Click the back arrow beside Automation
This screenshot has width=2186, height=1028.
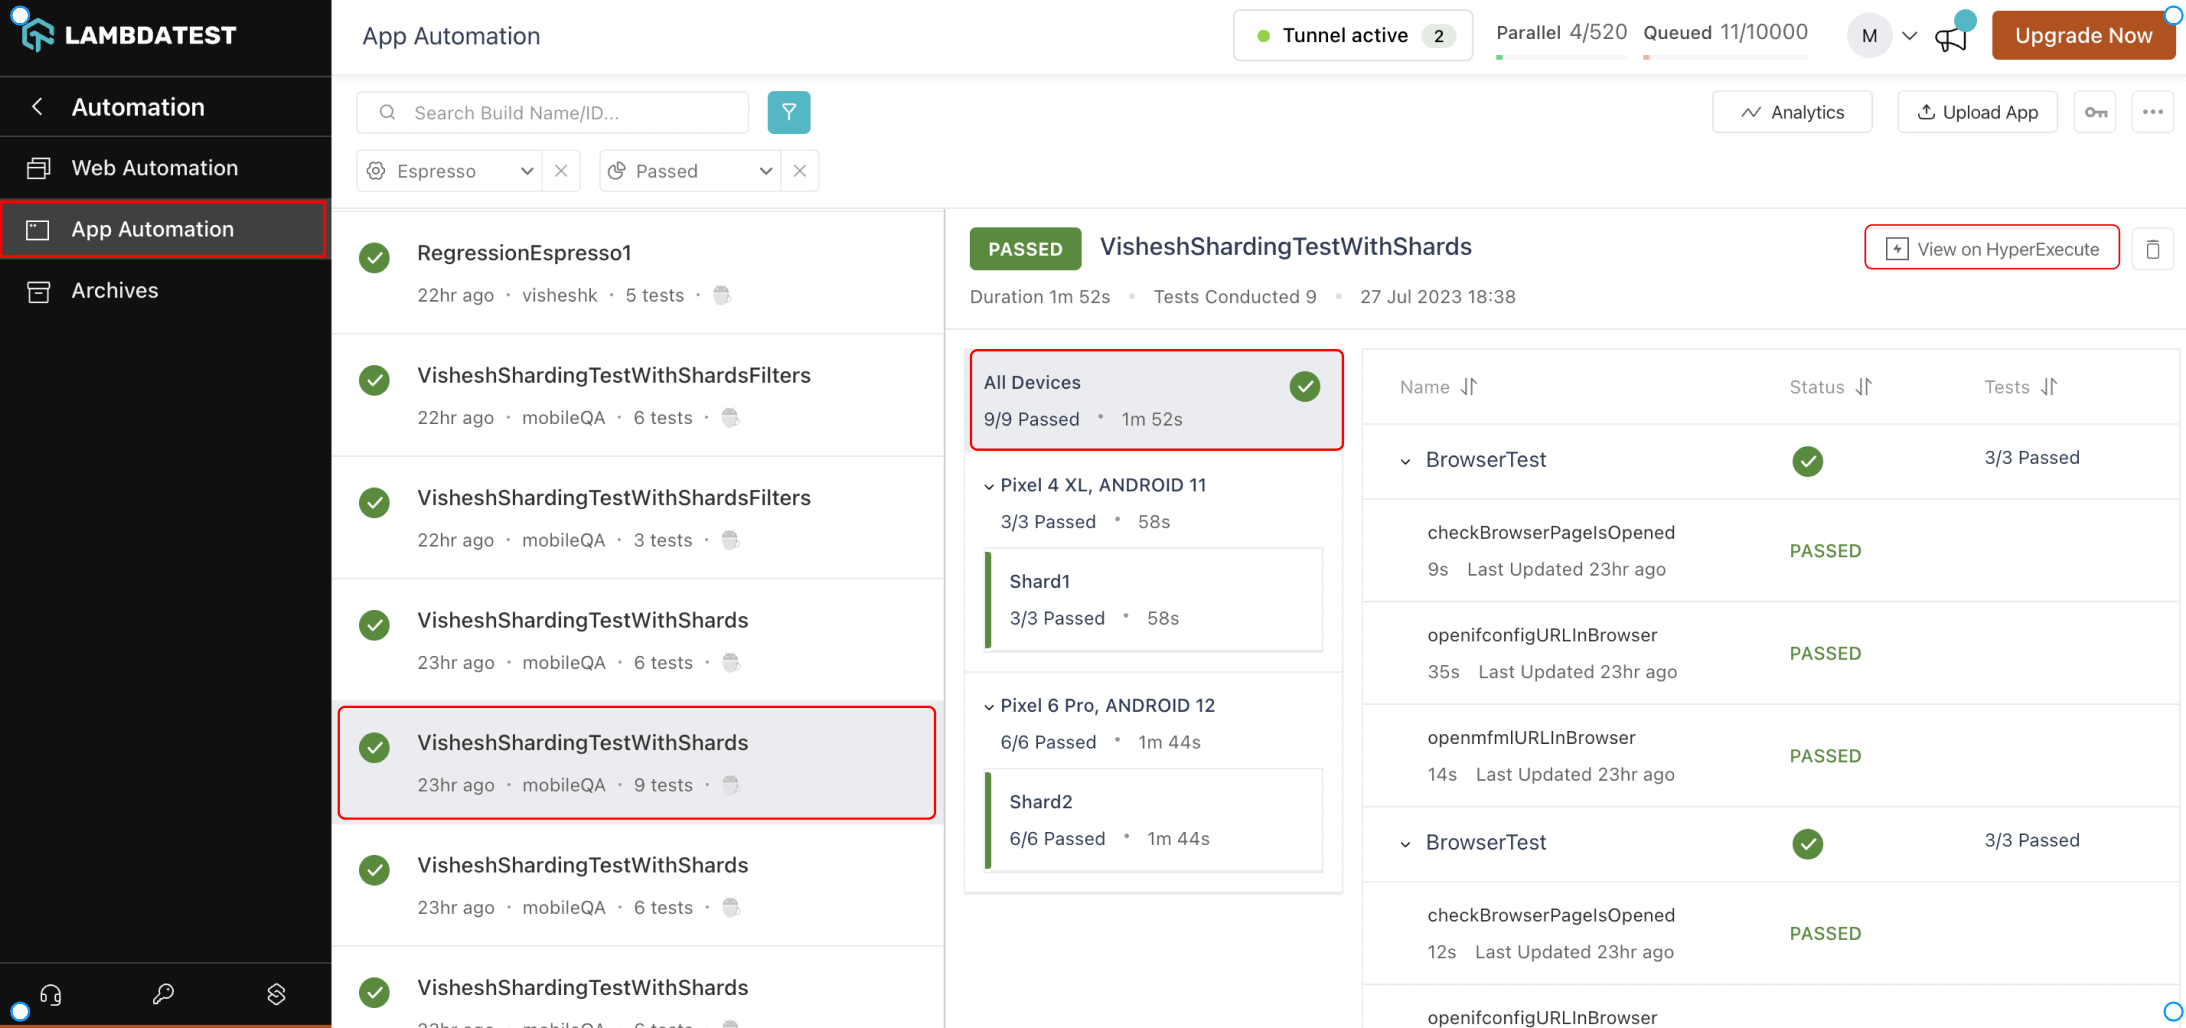point(37,107)
